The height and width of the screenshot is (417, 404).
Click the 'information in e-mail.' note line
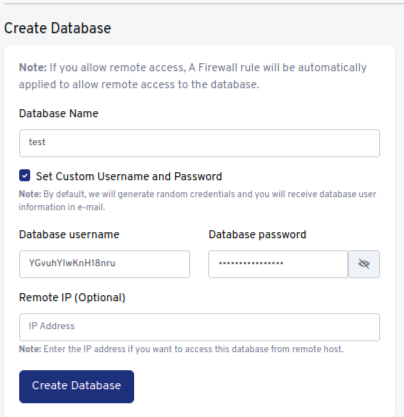62,207
